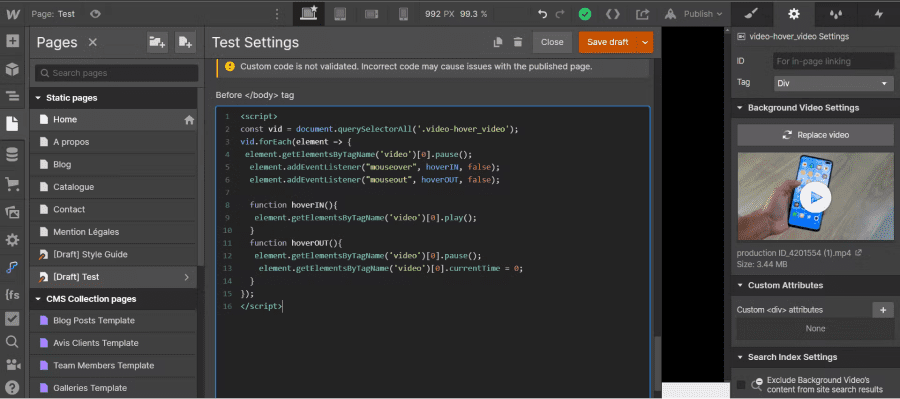Select the [Draft] Style Guide page
Screen dimensions: 900x399
[x=114, y=254]
